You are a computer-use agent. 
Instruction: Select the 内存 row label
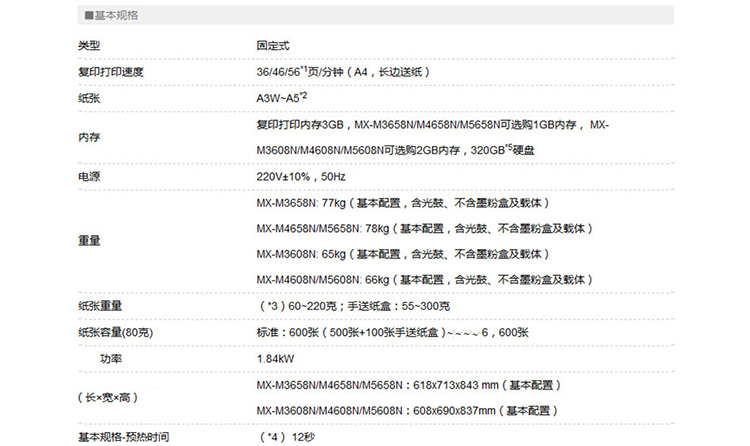[90, 137]
